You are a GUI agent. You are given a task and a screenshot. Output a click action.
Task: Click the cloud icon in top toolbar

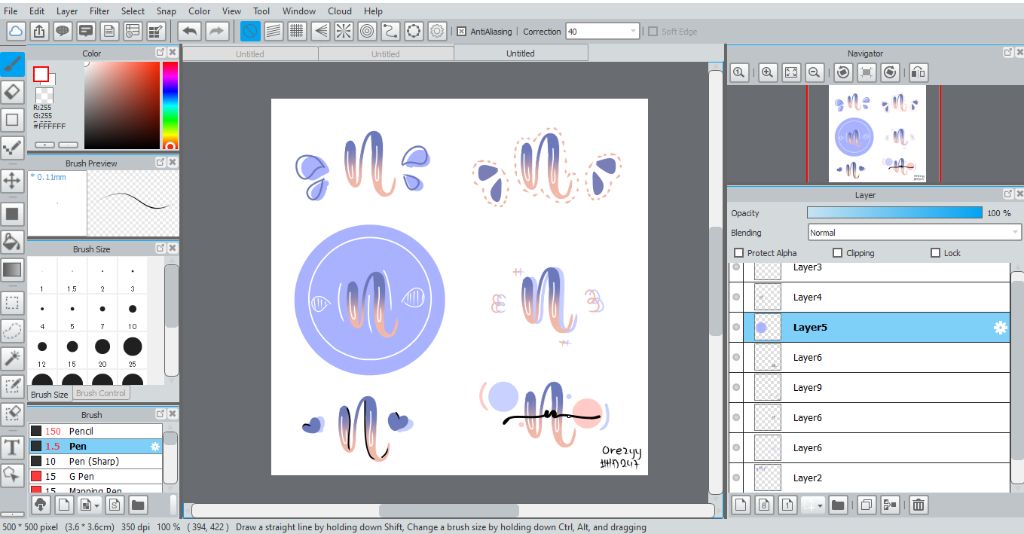[16, 31]
